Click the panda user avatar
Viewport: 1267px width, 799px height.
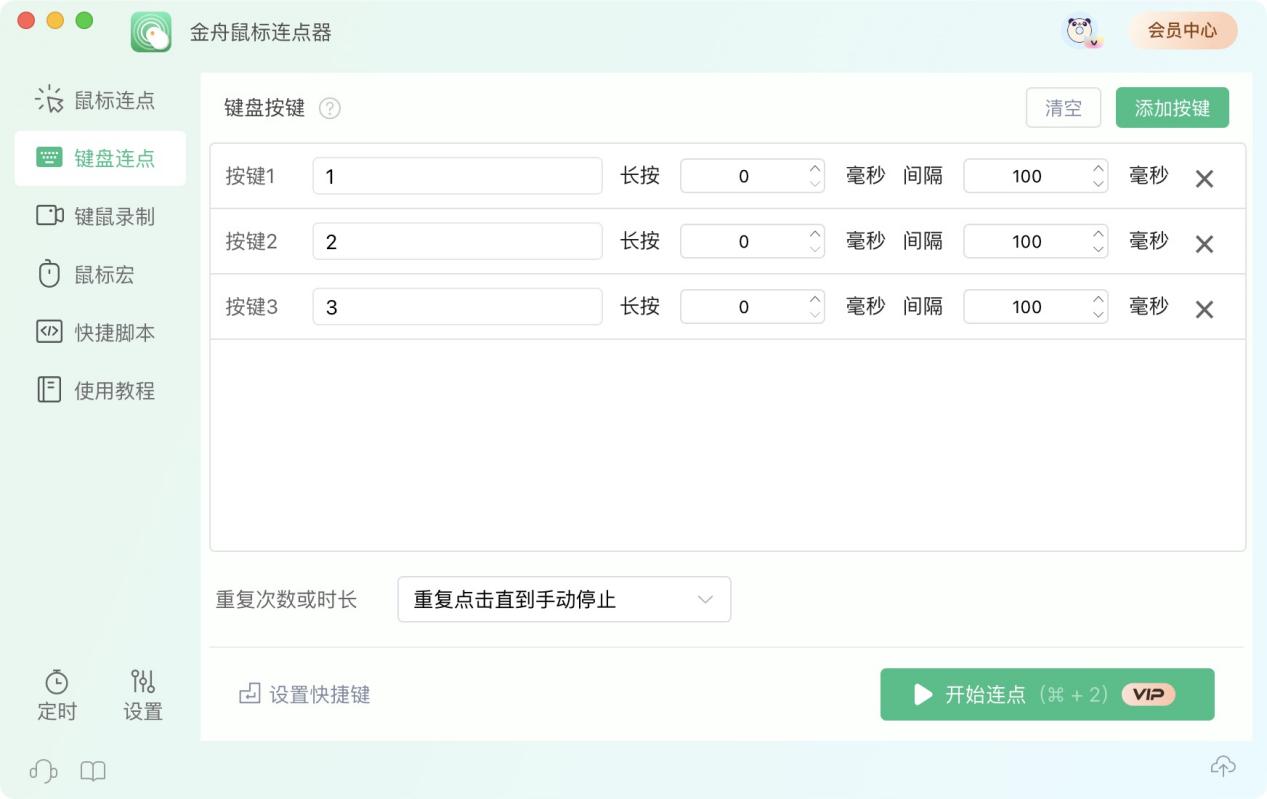tap(1081, 32)
